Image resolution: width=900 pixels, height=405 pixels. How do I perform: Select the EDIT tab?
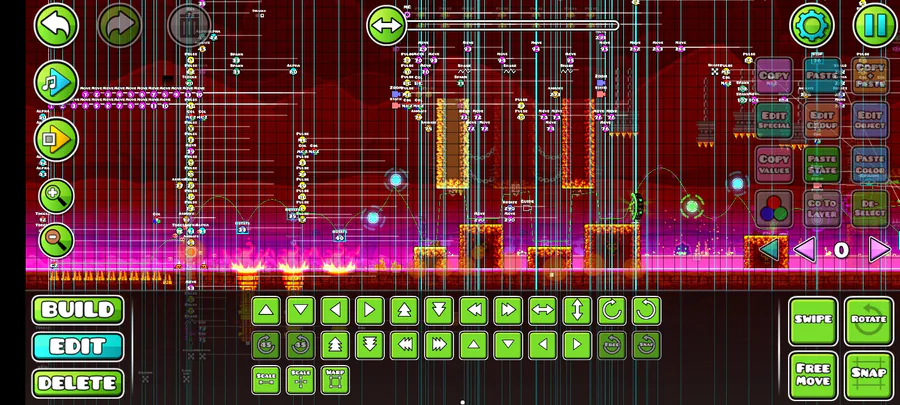pos(77,346)
